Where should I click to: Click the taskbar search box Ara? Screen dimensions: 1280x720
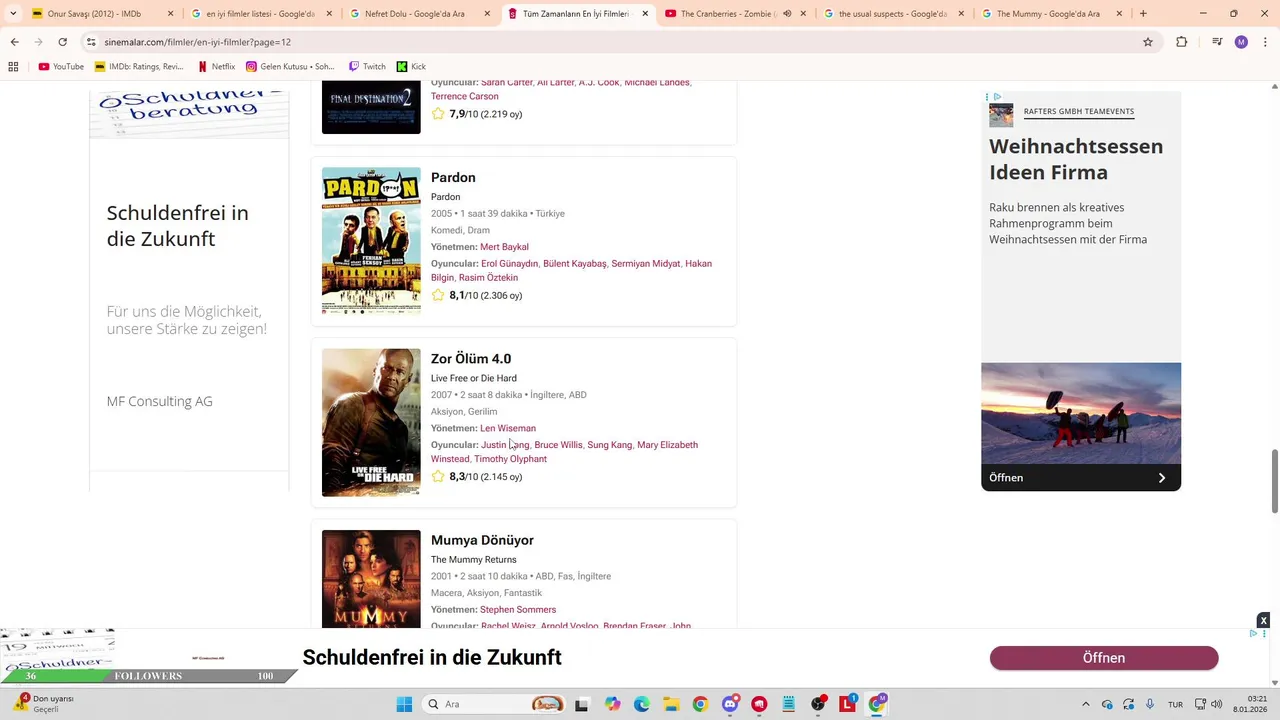(x=494, y=704)
